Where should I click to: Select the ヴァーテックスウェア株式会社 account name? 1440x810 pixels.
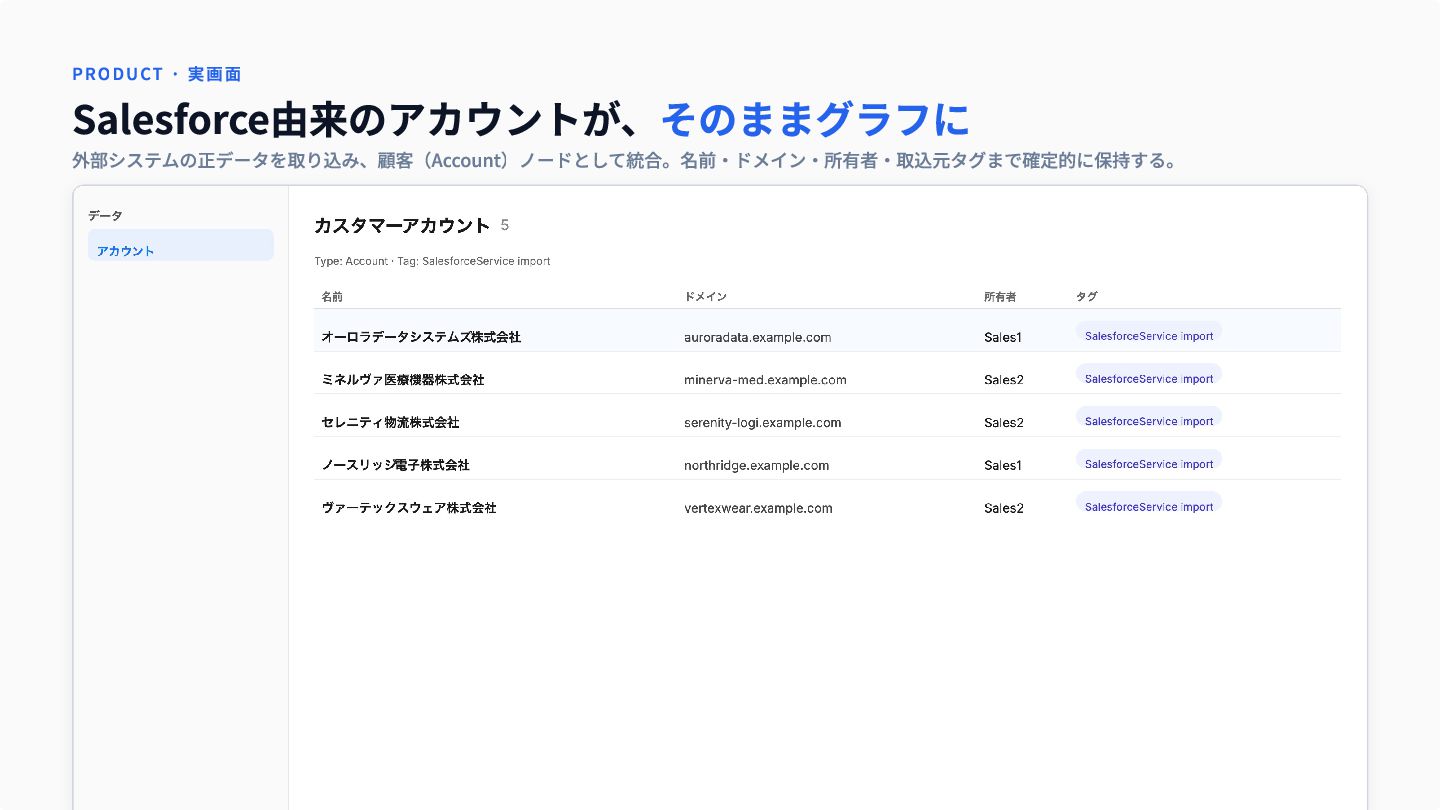click(x=409, y=508)
